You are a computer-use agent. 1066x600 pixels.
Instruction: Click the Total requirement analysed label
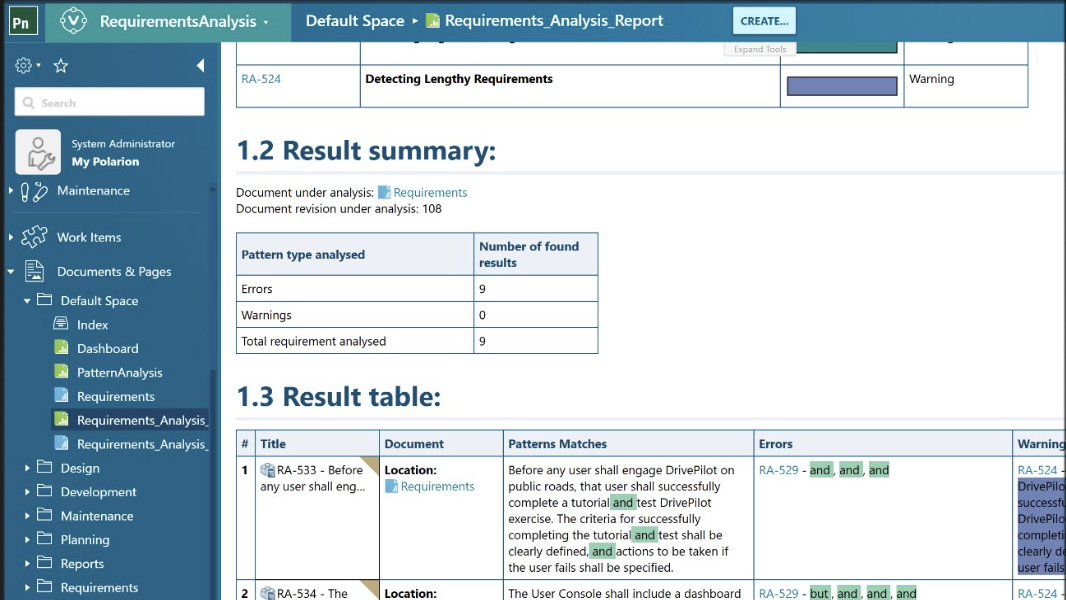(313, 341)
